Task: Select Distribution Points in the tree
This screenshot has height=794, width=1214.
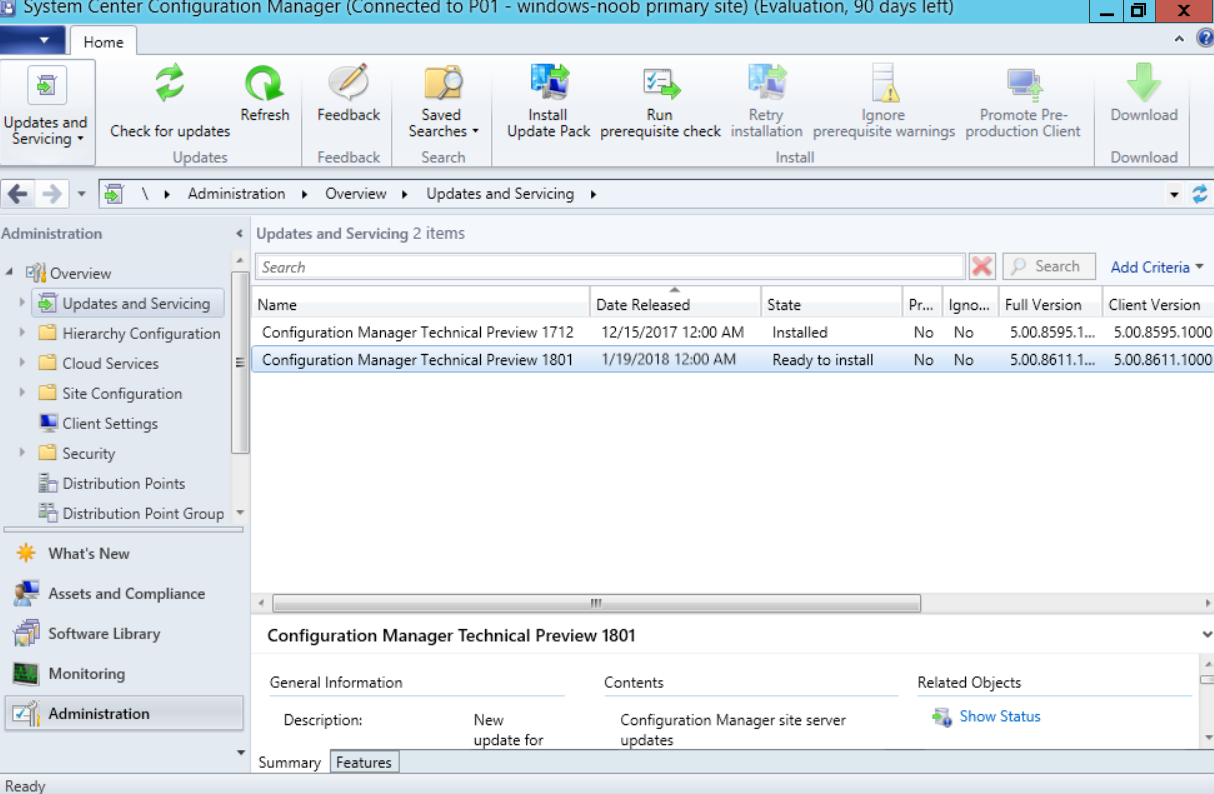Action: click(112, 483)
